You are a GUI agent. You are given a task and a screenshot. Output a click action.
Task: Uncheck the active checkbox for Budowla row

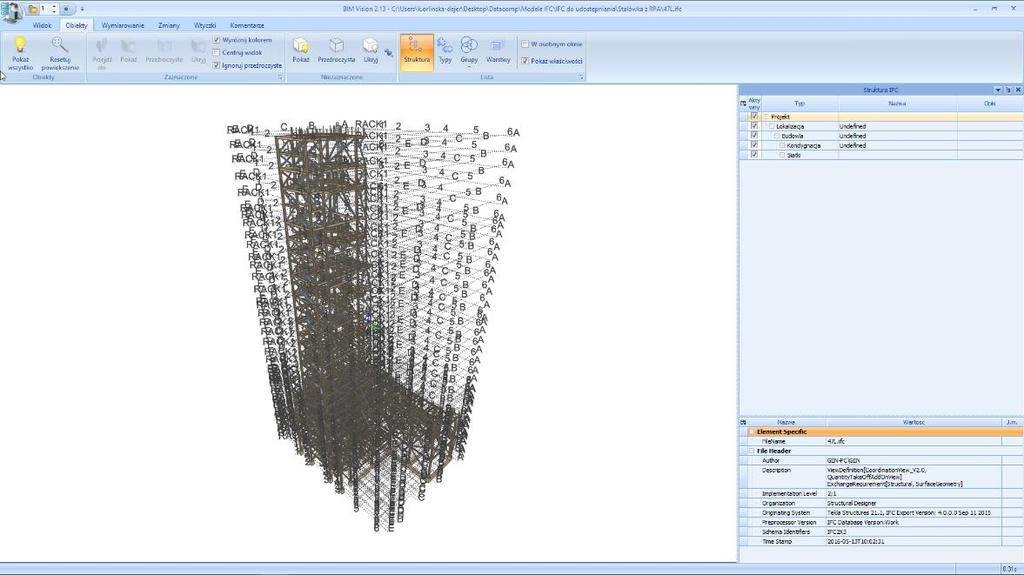click(754, 136)
